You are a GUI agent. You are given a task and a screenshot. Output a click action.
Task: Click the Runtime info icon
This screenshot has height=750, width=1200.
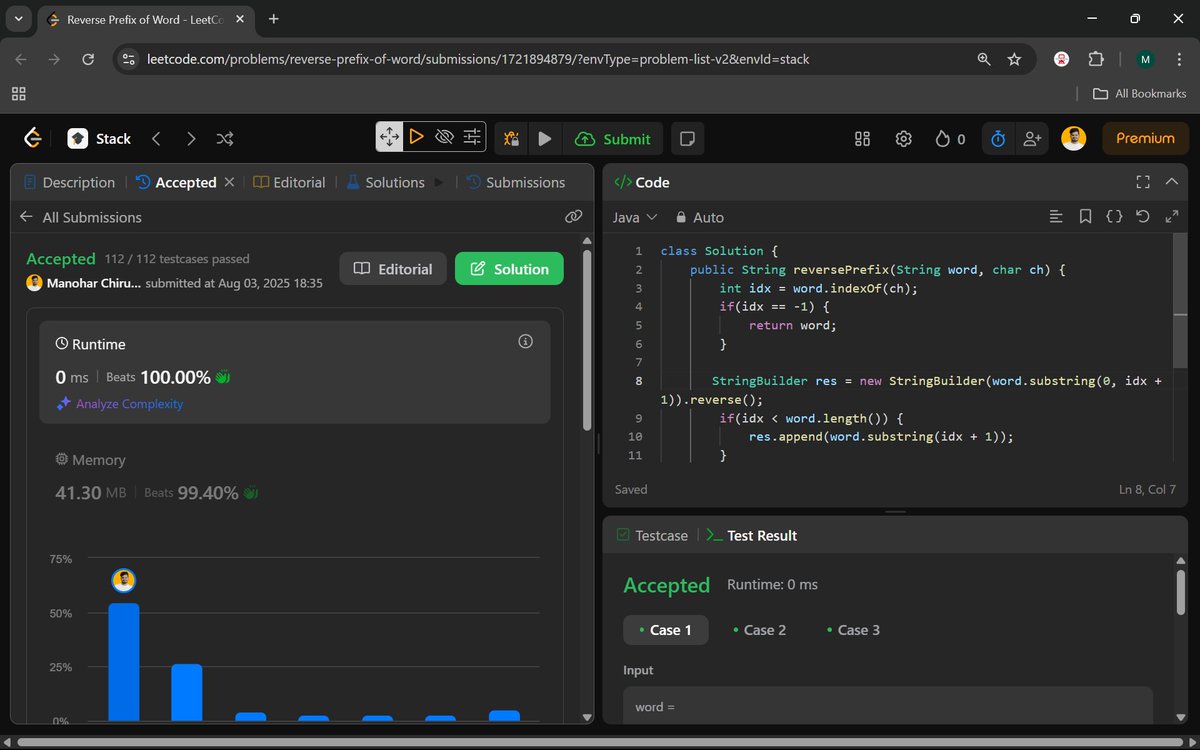click(x=525, y=342)
